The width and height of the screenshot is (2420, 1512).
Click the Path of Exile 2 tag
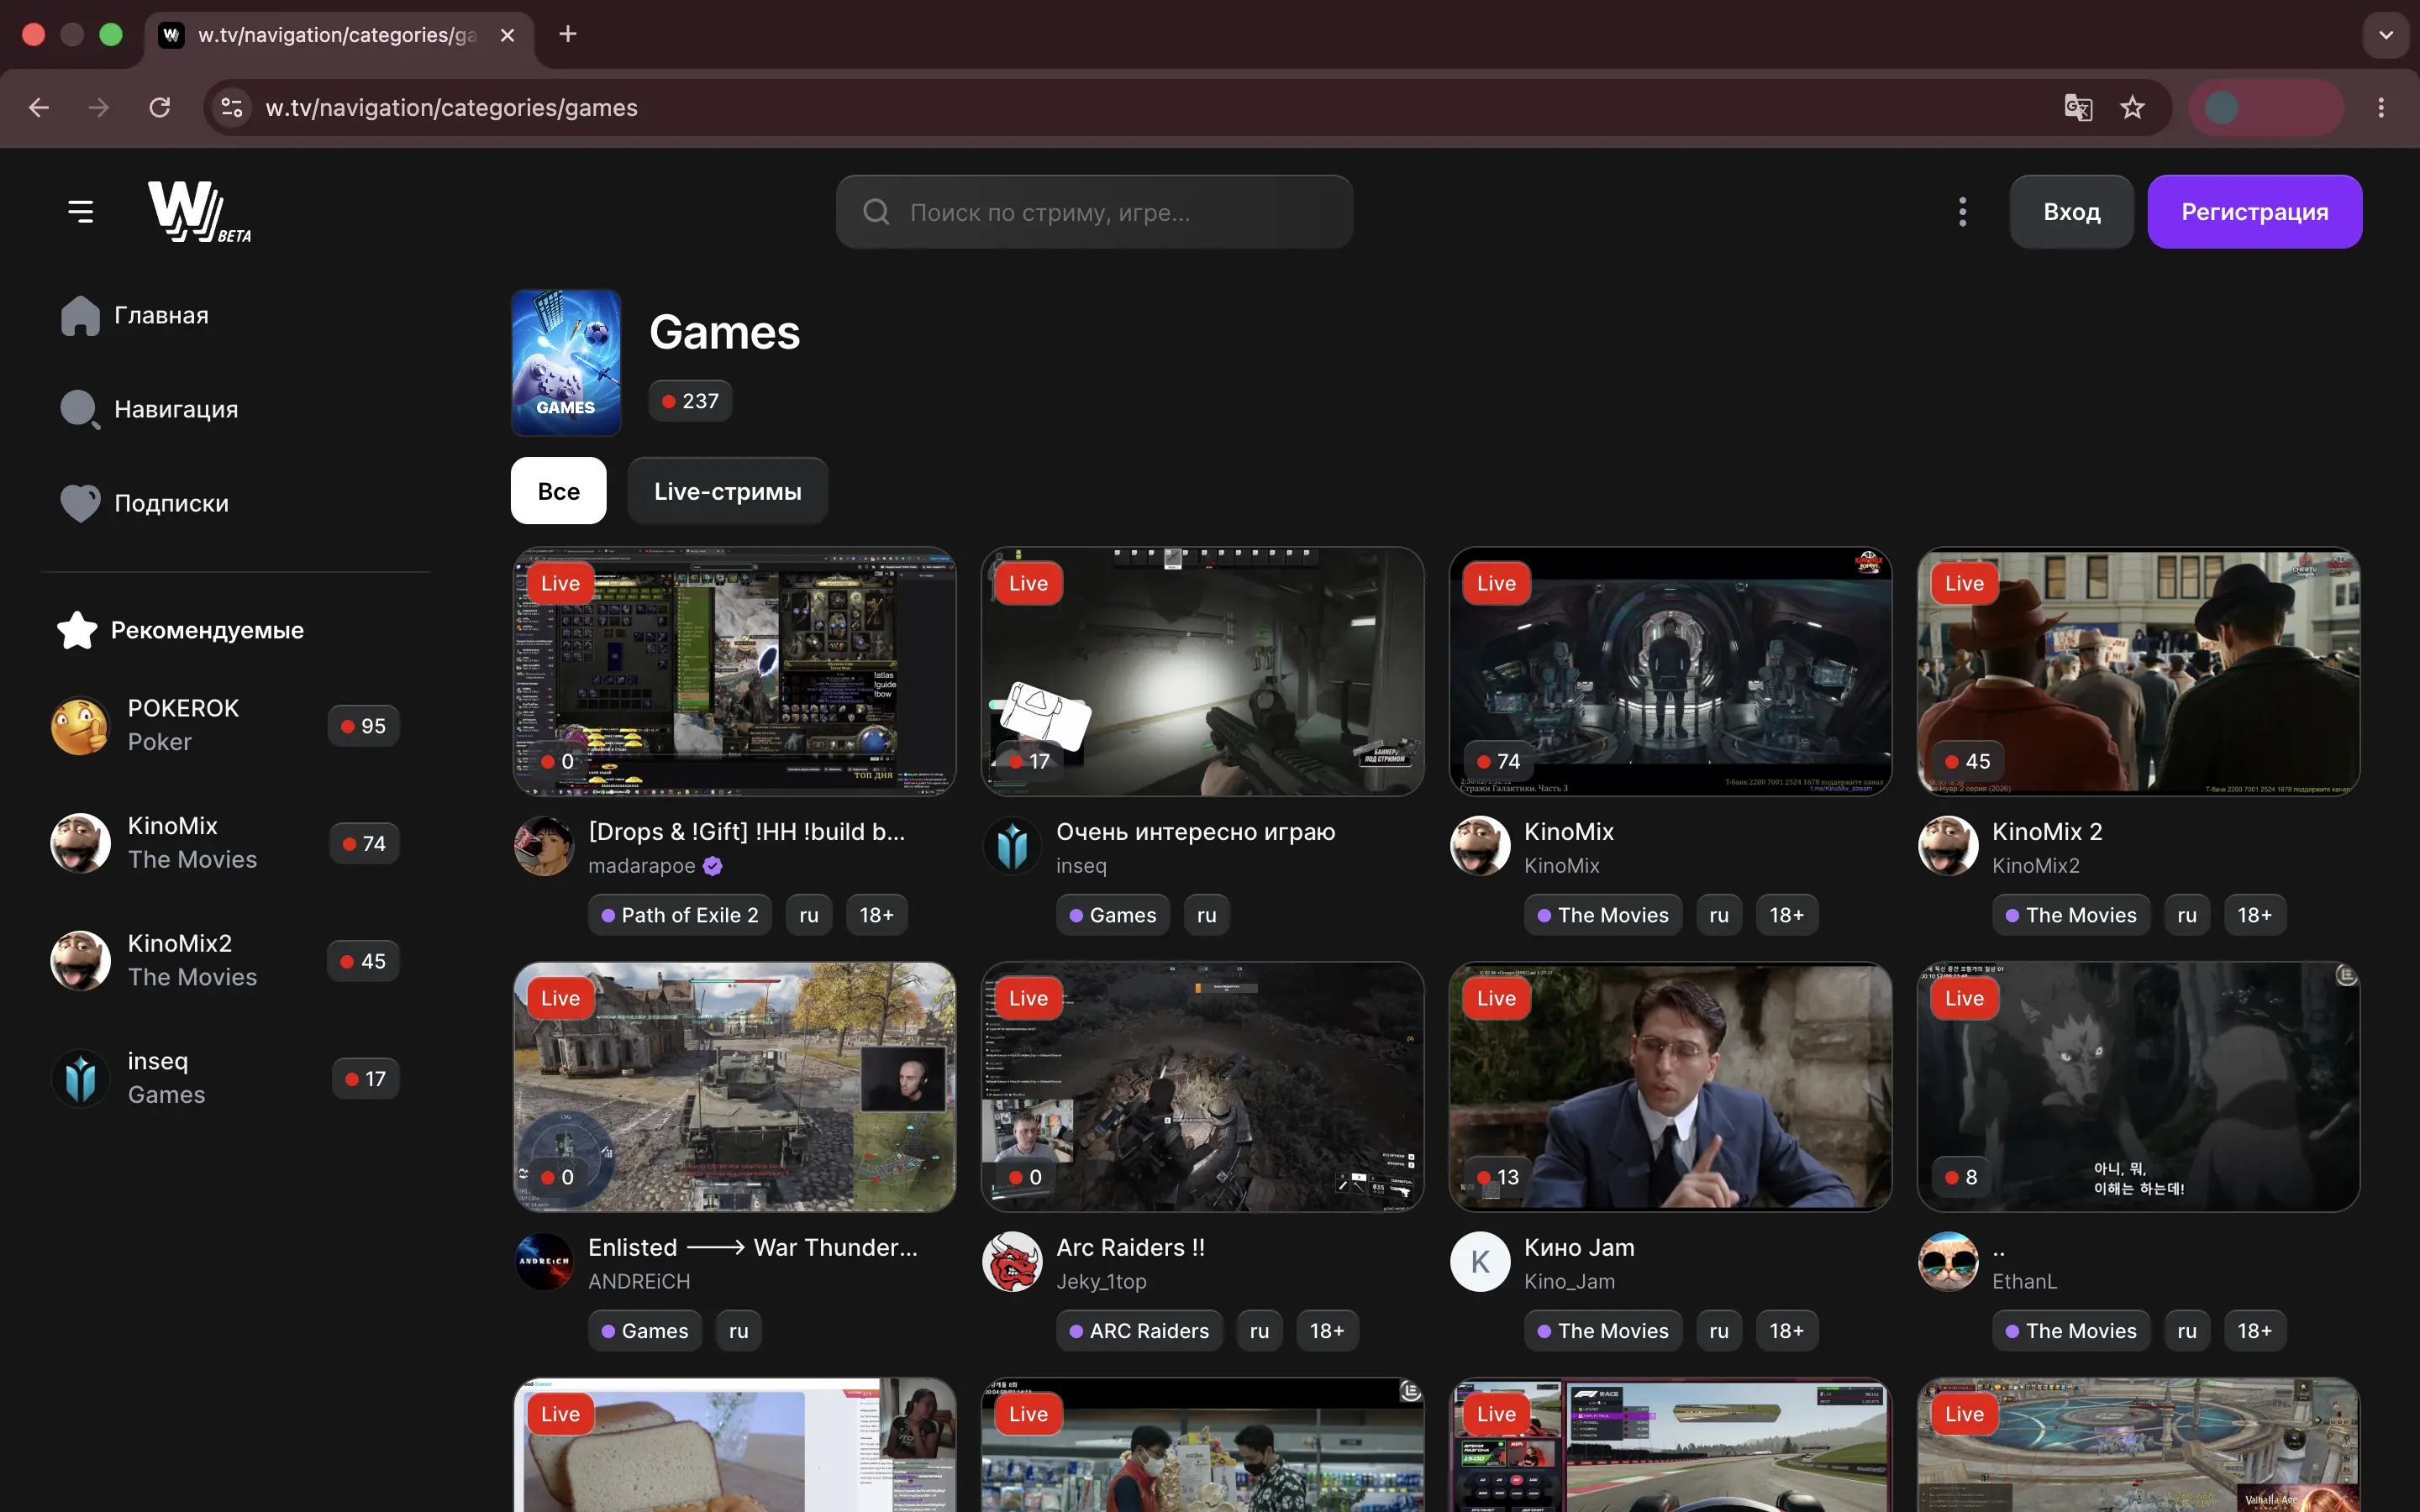680,915
